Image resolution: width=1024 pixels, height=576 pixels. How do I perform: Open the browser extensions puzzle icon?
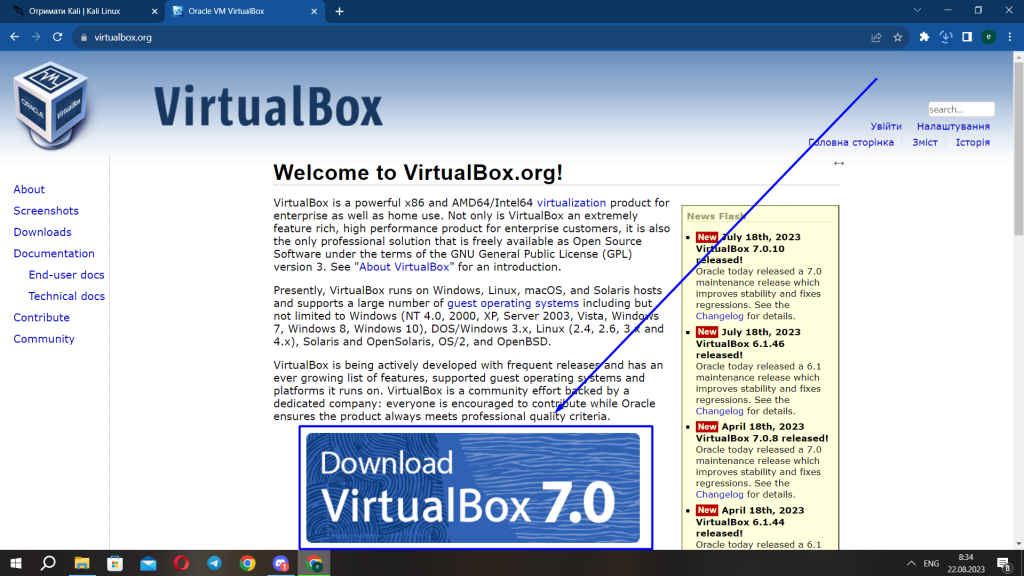pos(922,36)
